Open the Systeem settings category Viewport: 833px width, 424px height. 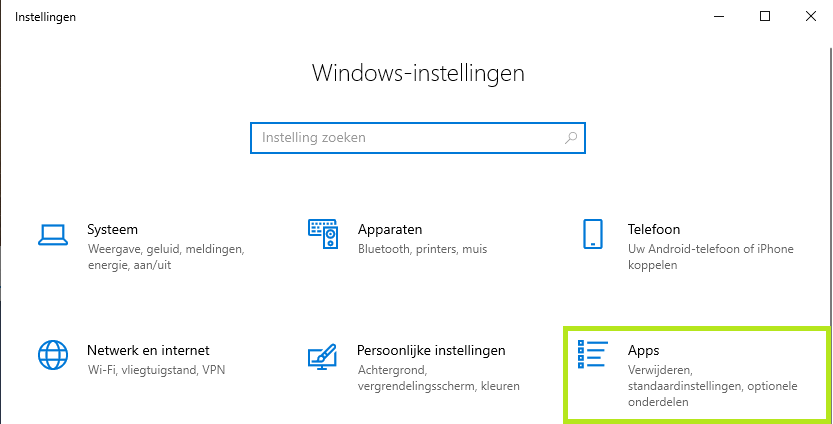point(112,230)
